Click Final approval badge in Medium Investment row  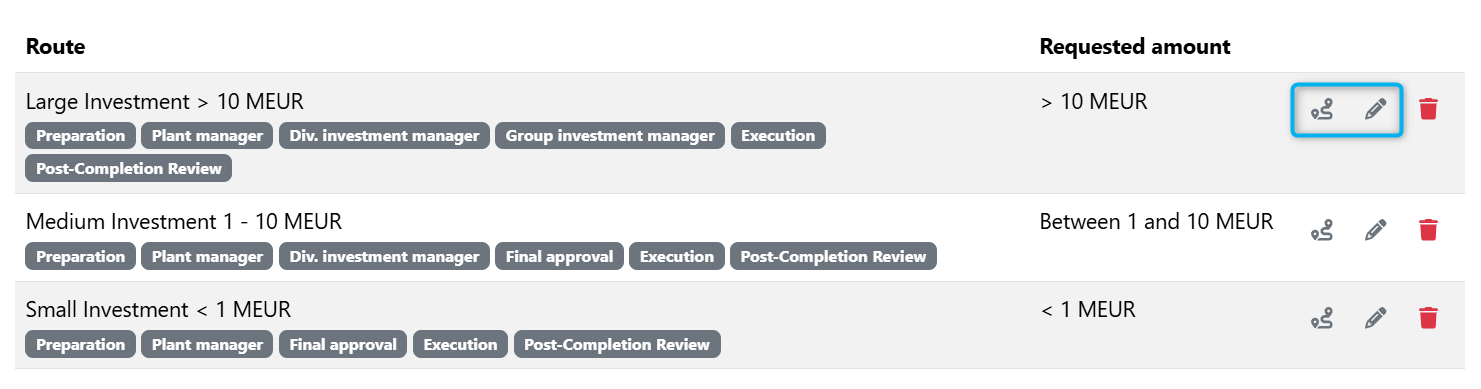pyautogui.click(x=560, y=256)
